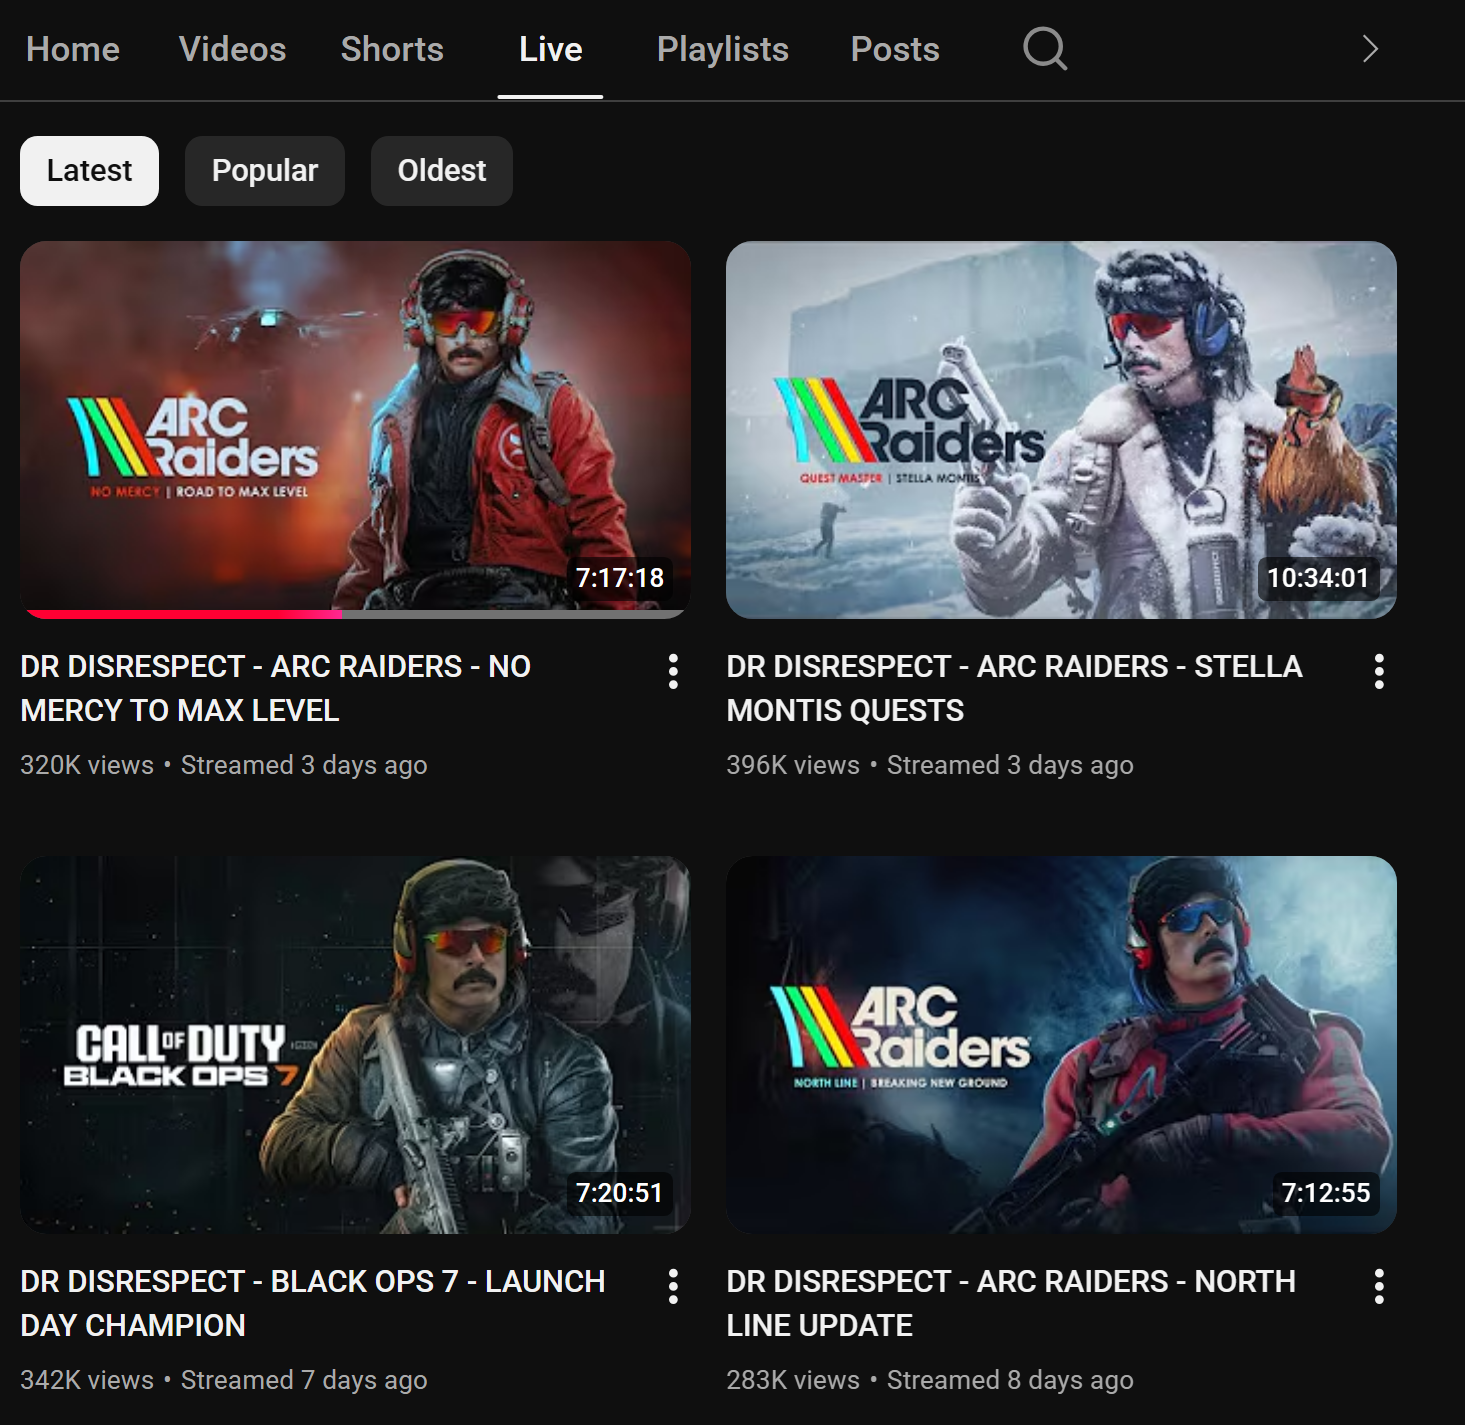1465x1425 pixels.
Task: Select the Live tab
Action: 550,49
